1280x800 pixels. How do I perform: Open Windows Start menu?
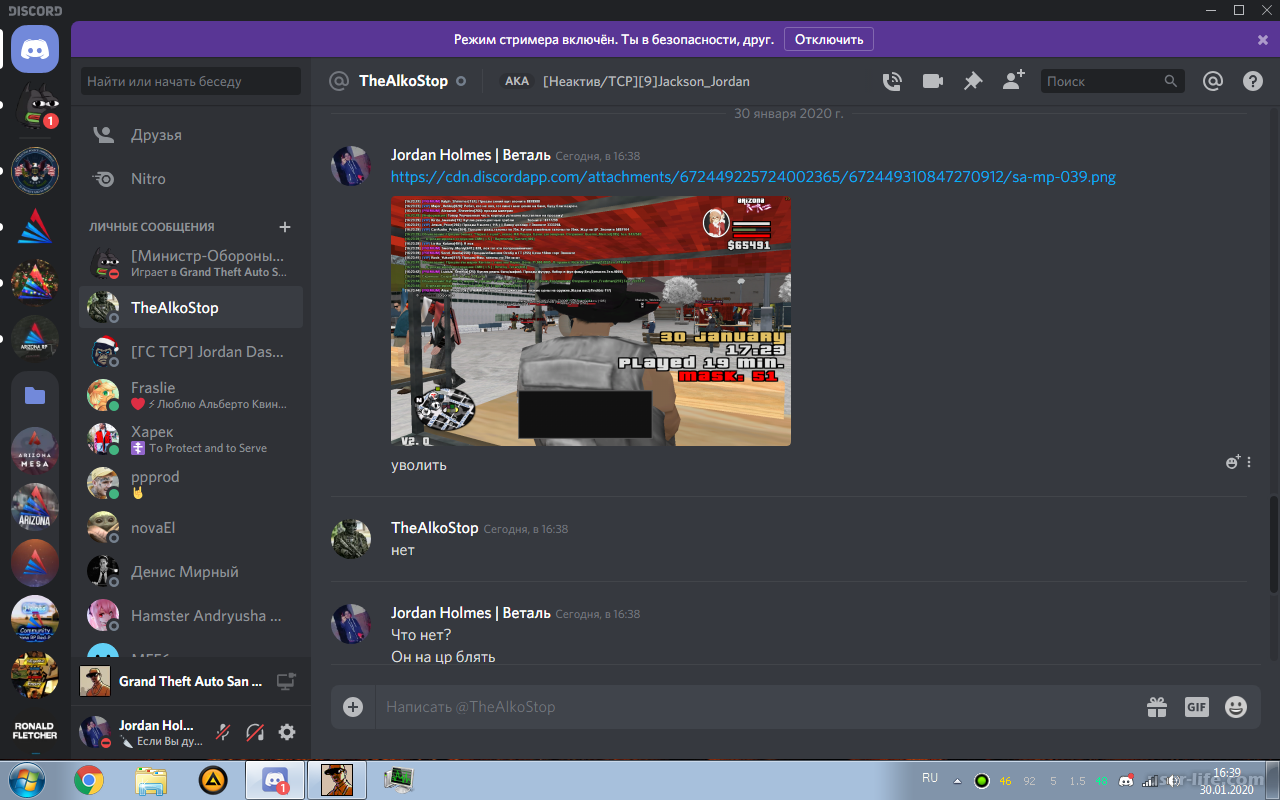[26, 780]
